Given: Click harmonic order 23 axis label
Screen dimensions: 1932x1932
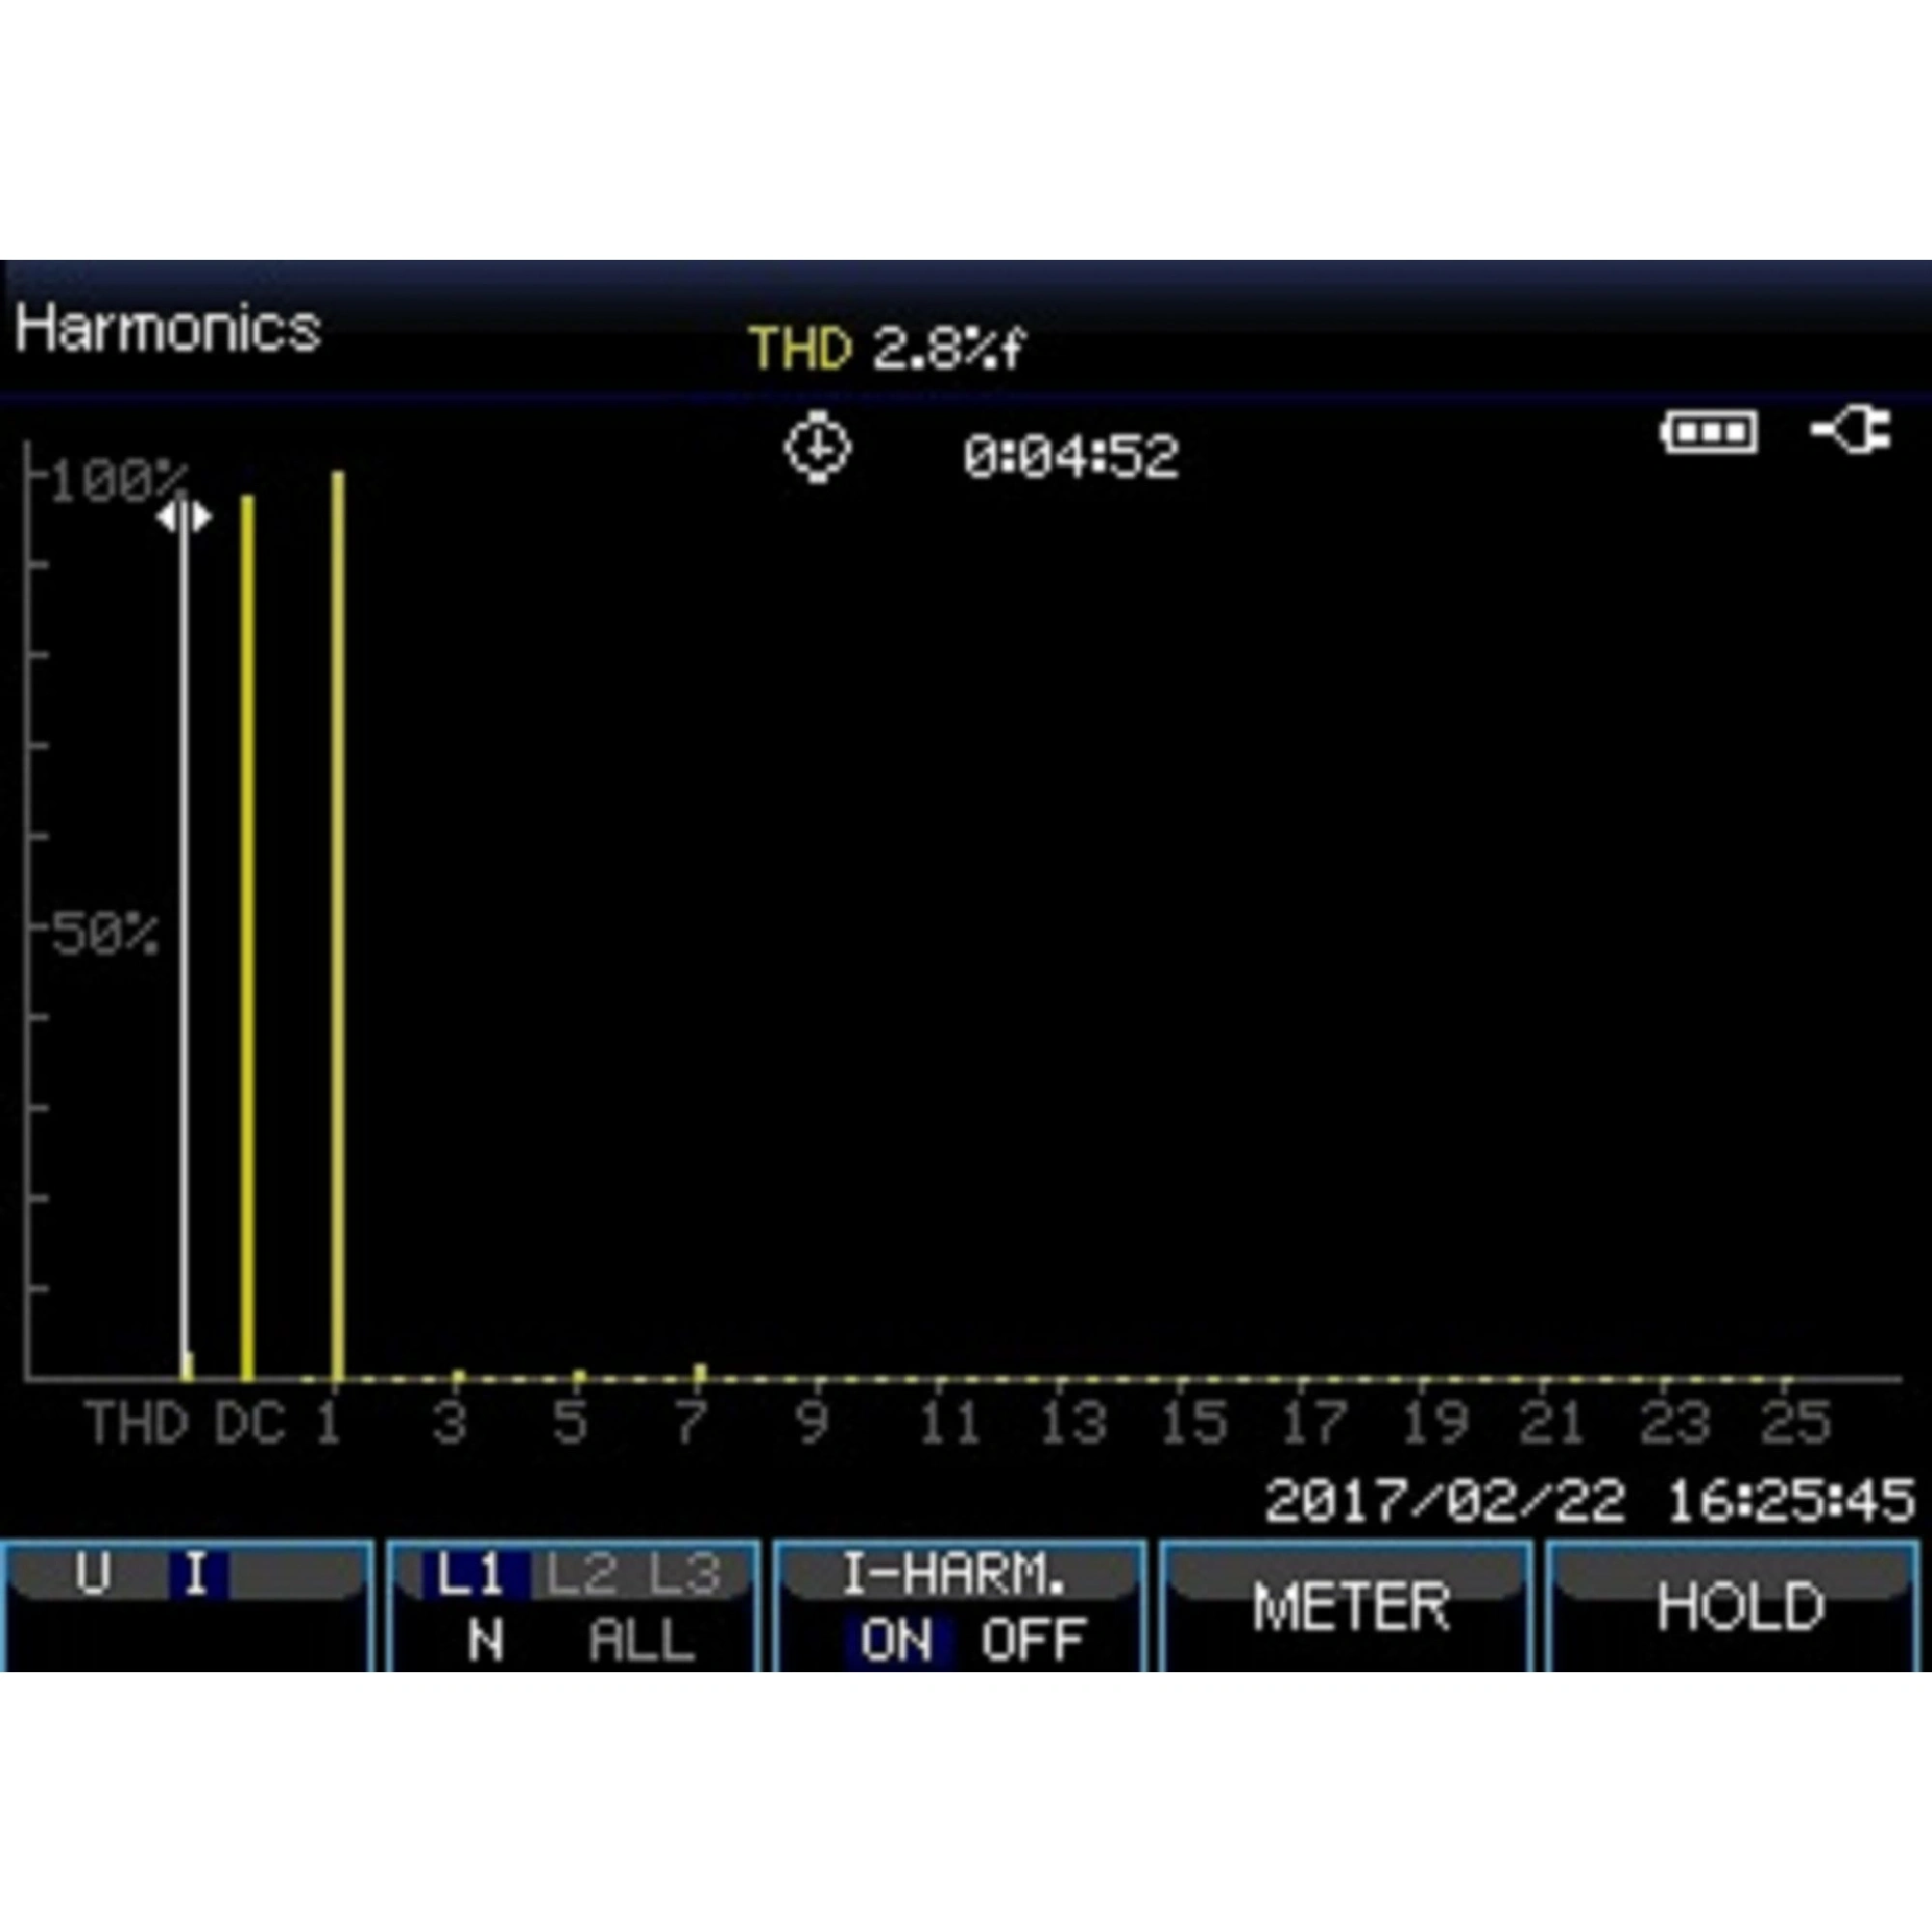Looking at the screenshot, I should tap(1675, 1423).
